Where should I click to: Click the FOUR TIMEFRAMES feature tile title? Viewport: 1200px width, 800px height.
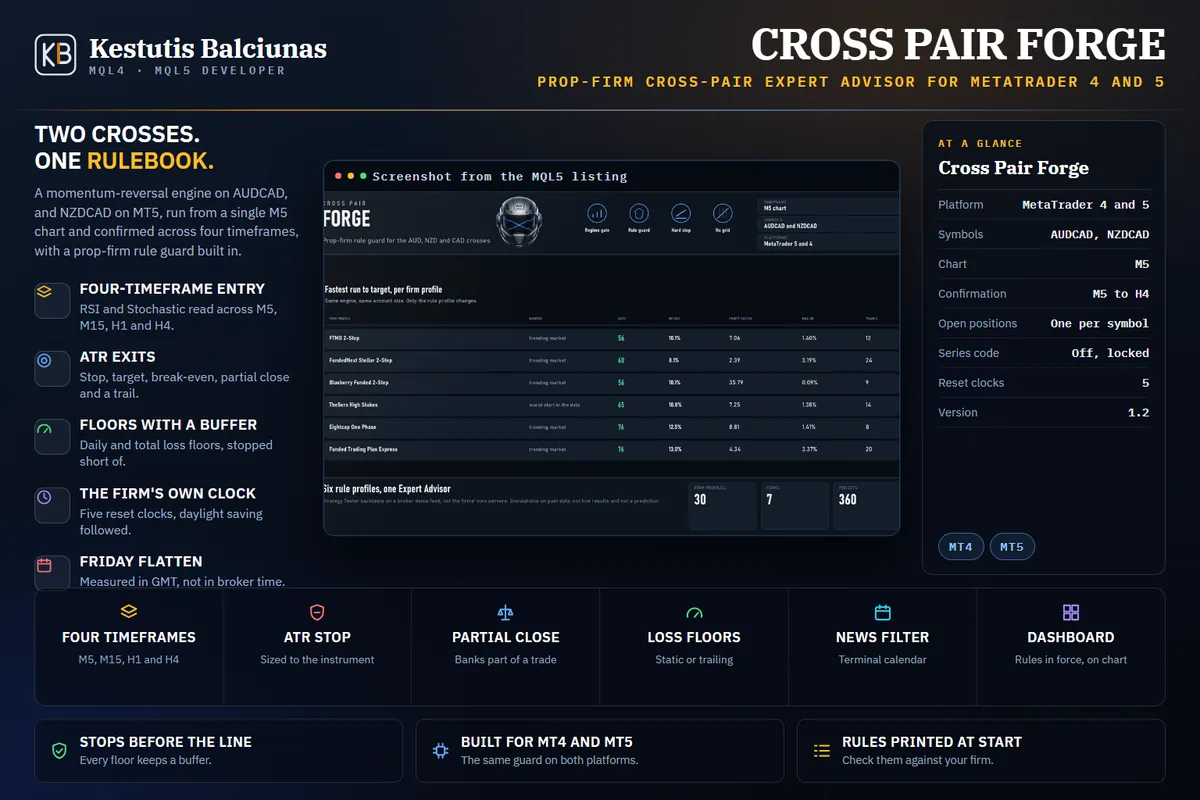pos(128,637)
